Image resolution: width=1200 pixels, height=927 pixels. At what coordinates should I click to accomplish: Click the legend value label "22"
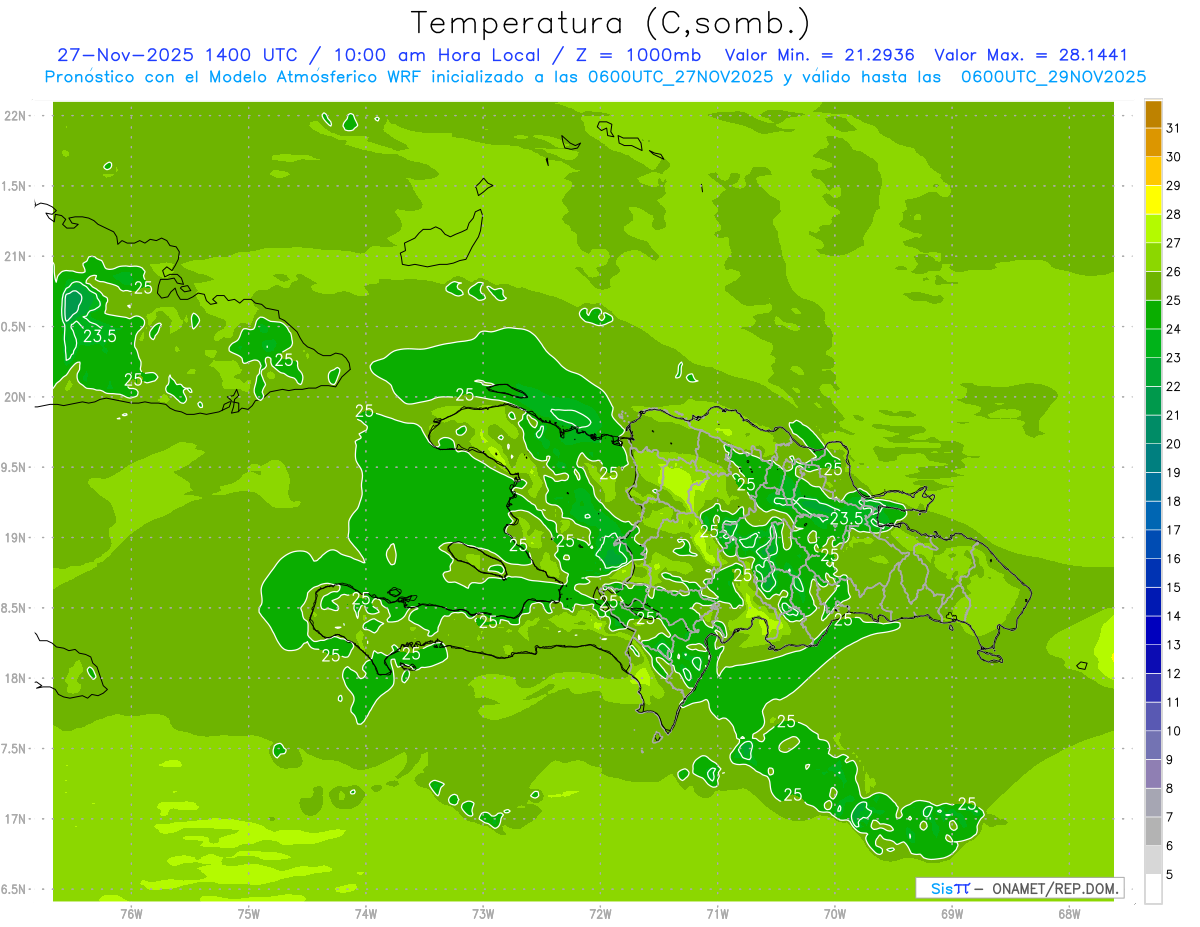click(1174, 387)
